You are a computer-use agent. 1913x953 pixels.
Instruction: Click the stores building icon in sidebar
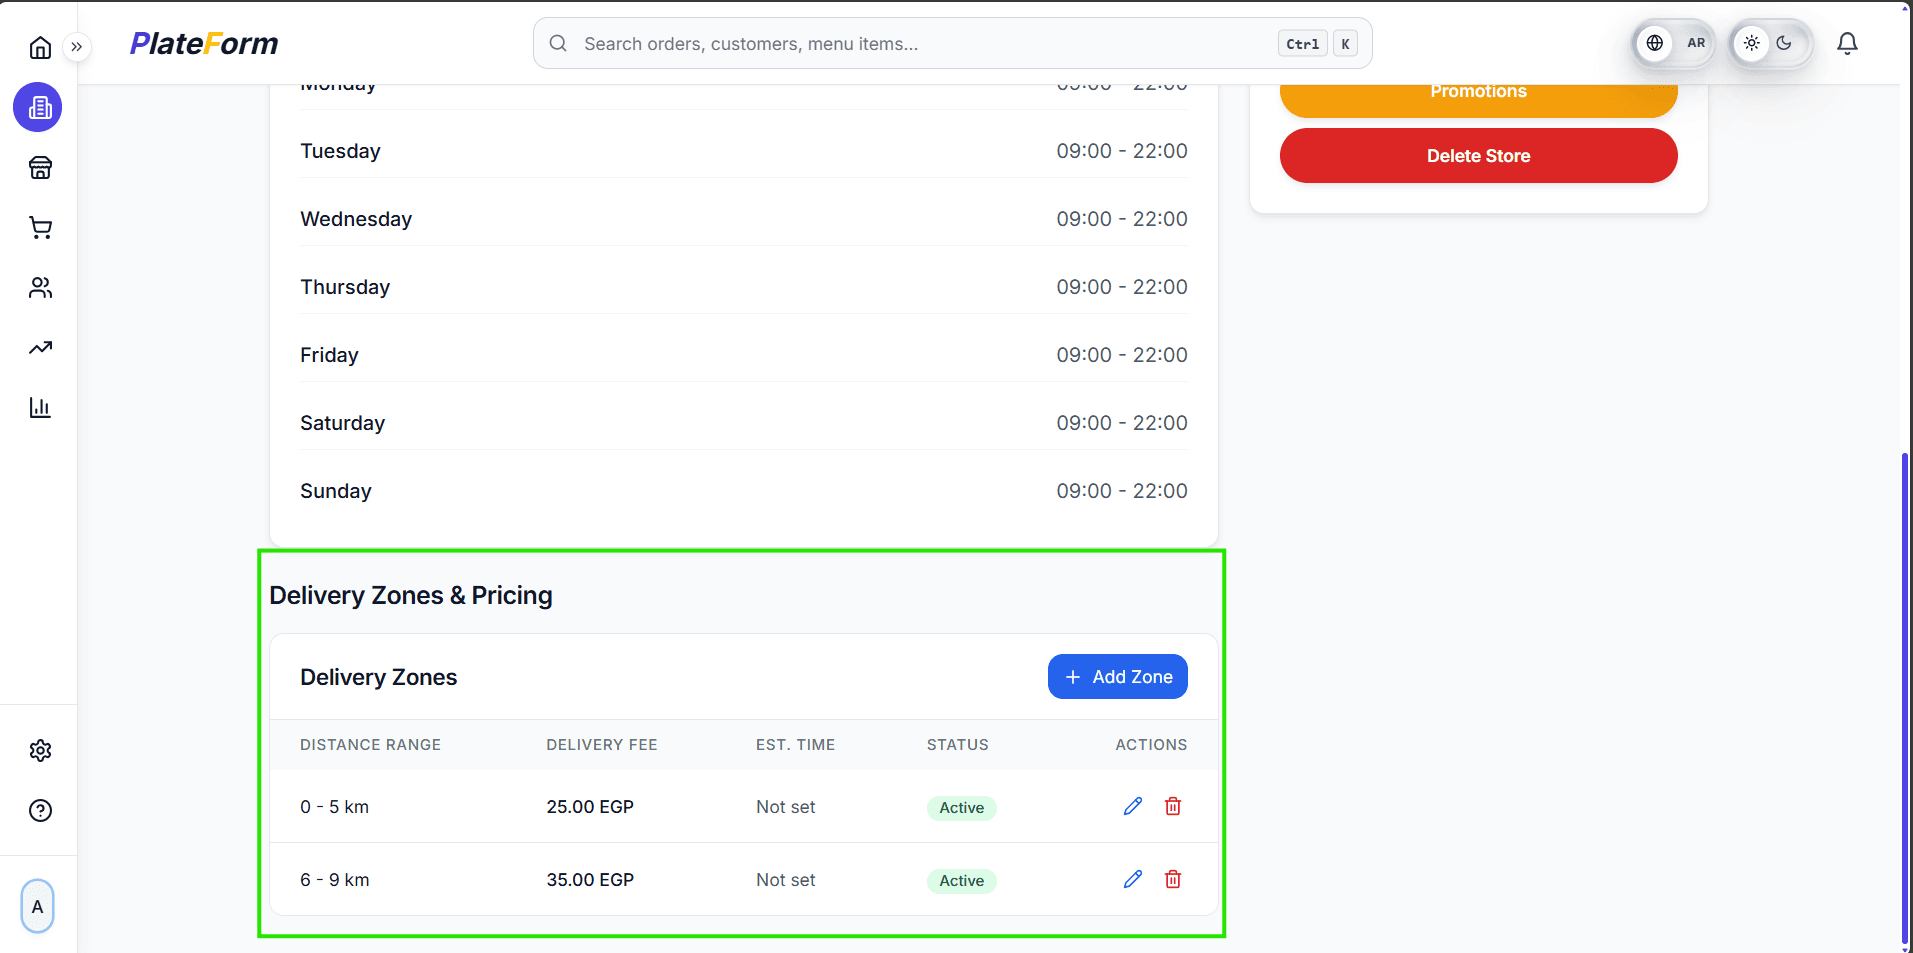coord(38,107)
